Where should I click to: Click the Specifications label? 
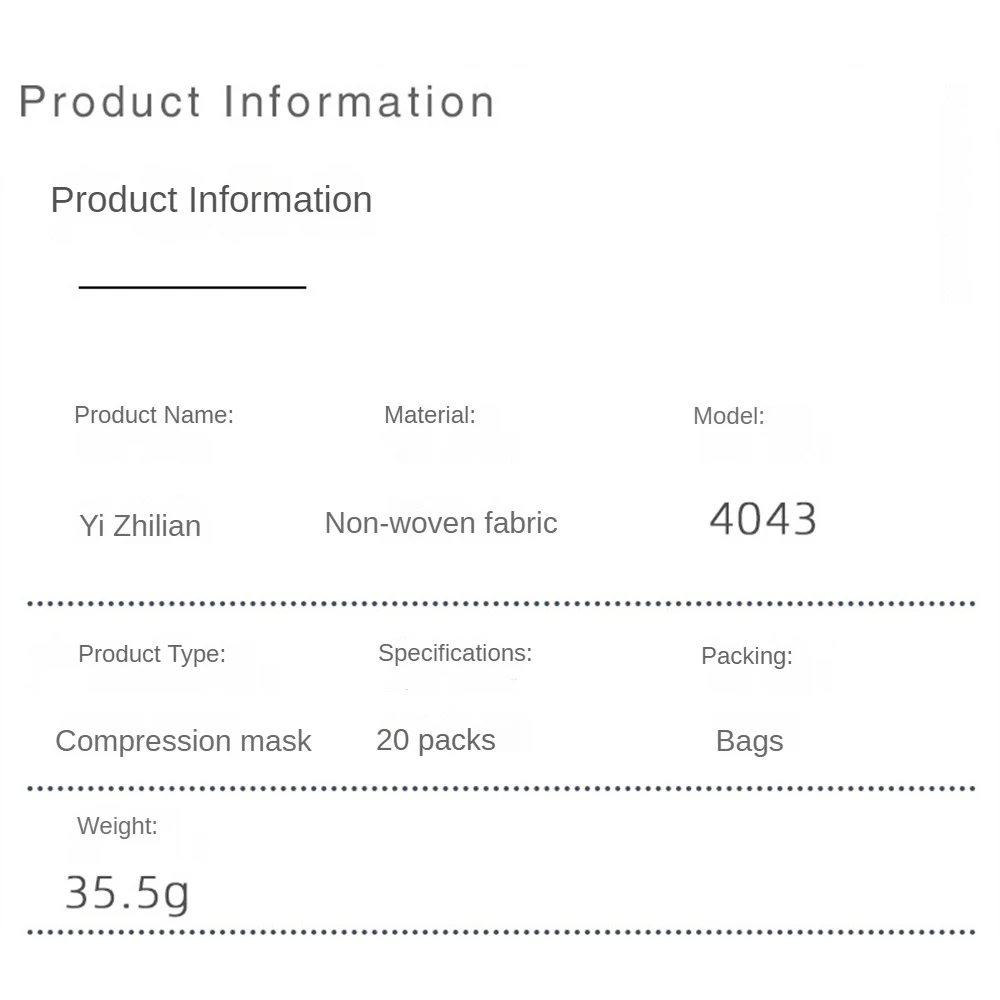tap(455, 653)
